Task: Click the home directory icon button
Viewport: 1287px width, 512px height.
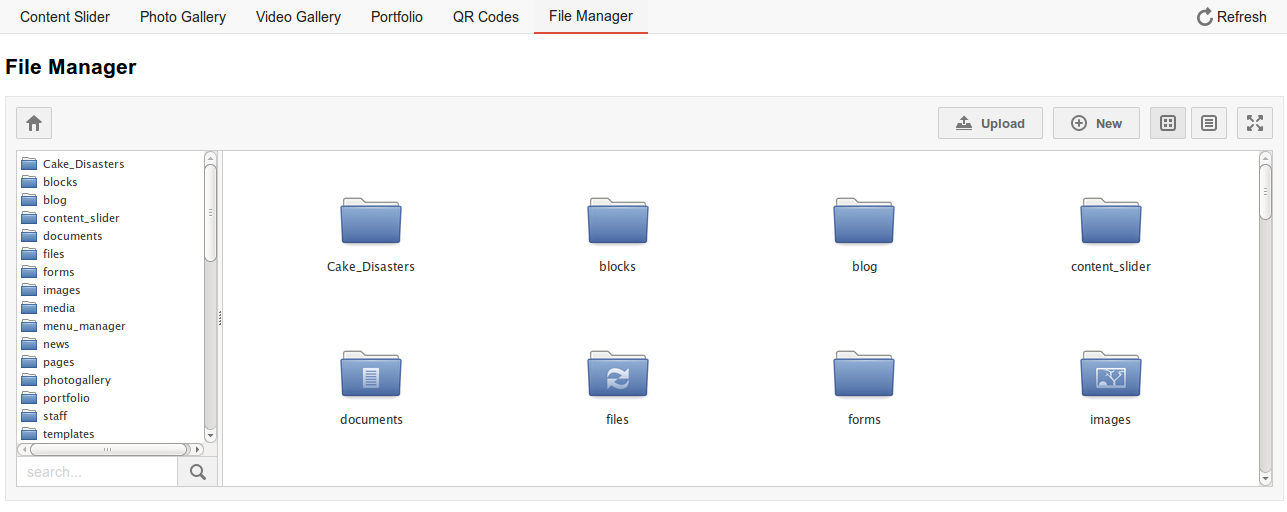Action: (x=34, y=123)
